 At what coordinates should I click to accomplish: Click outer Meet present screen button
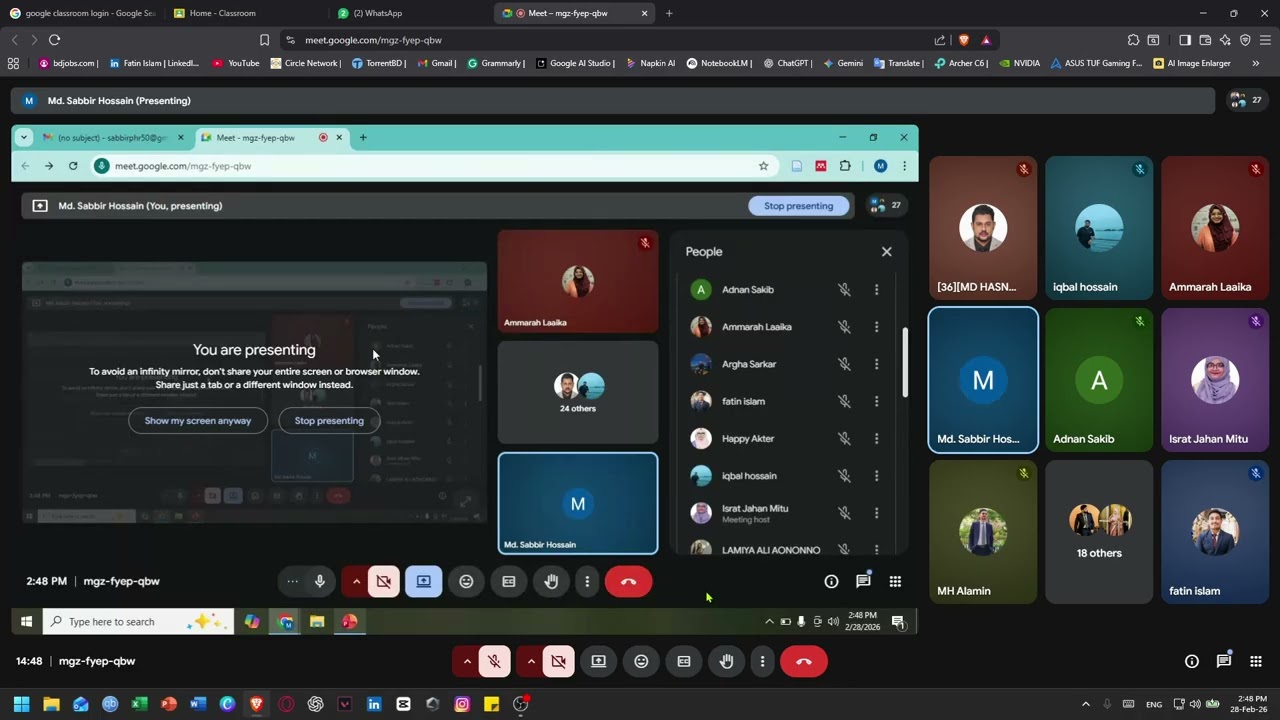pyautogui.click(x=598, y=661)
